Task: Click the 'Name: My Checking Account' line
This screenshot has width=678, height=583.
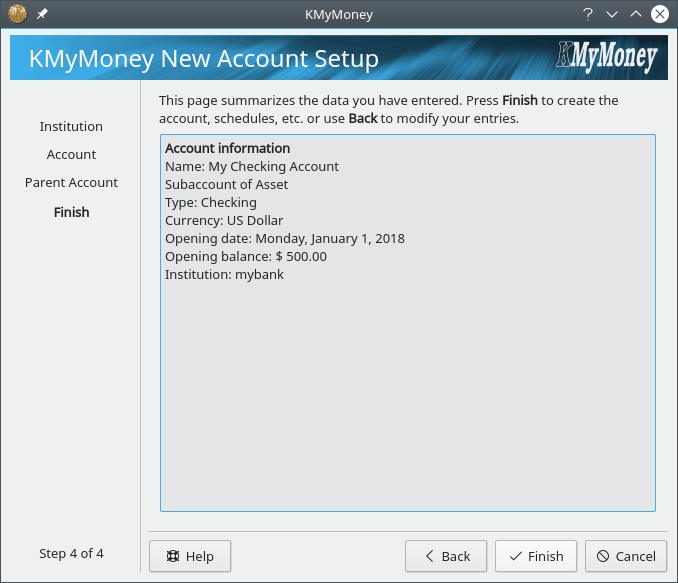Action: coord(252,167)
